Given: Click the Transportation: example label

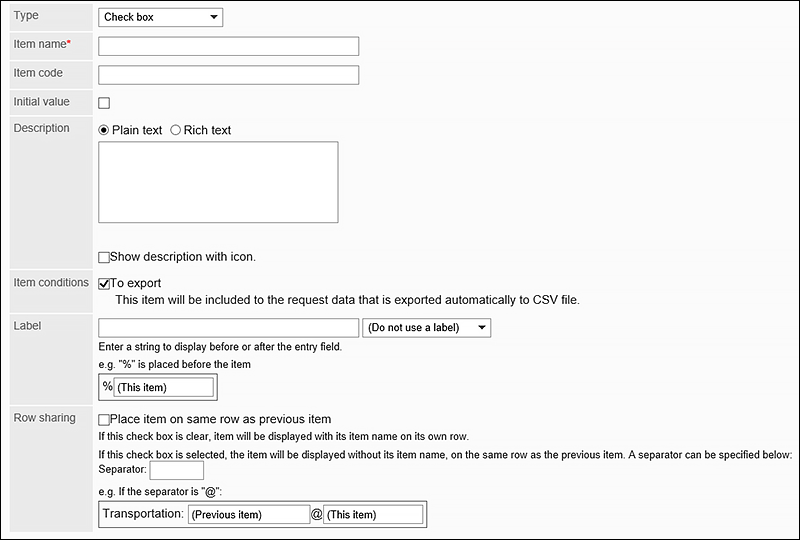Looking at the screenshot, I should click(x=143, y=513).
